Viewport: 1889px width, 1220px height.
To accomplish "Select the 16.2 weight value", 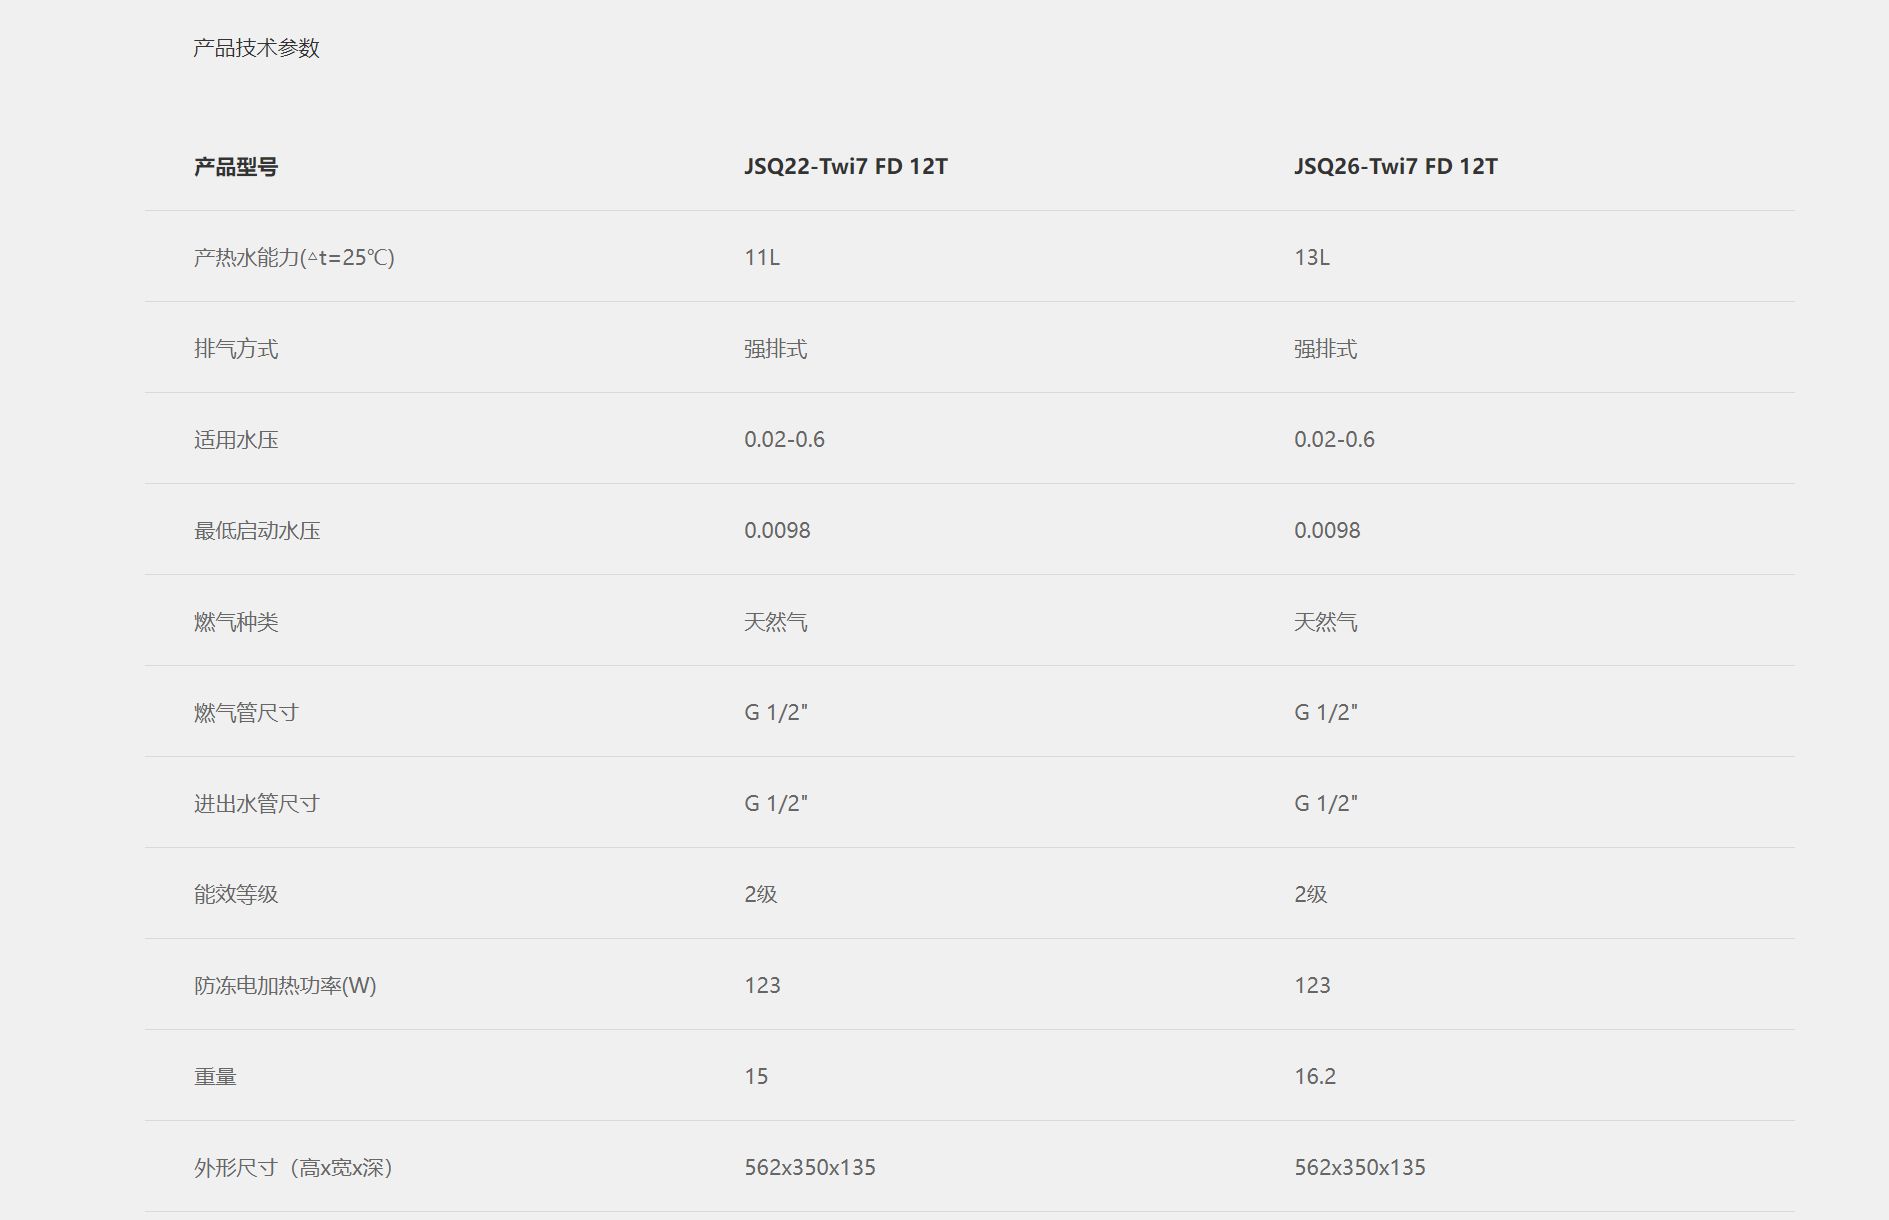I will [x=1315, y=1076].
